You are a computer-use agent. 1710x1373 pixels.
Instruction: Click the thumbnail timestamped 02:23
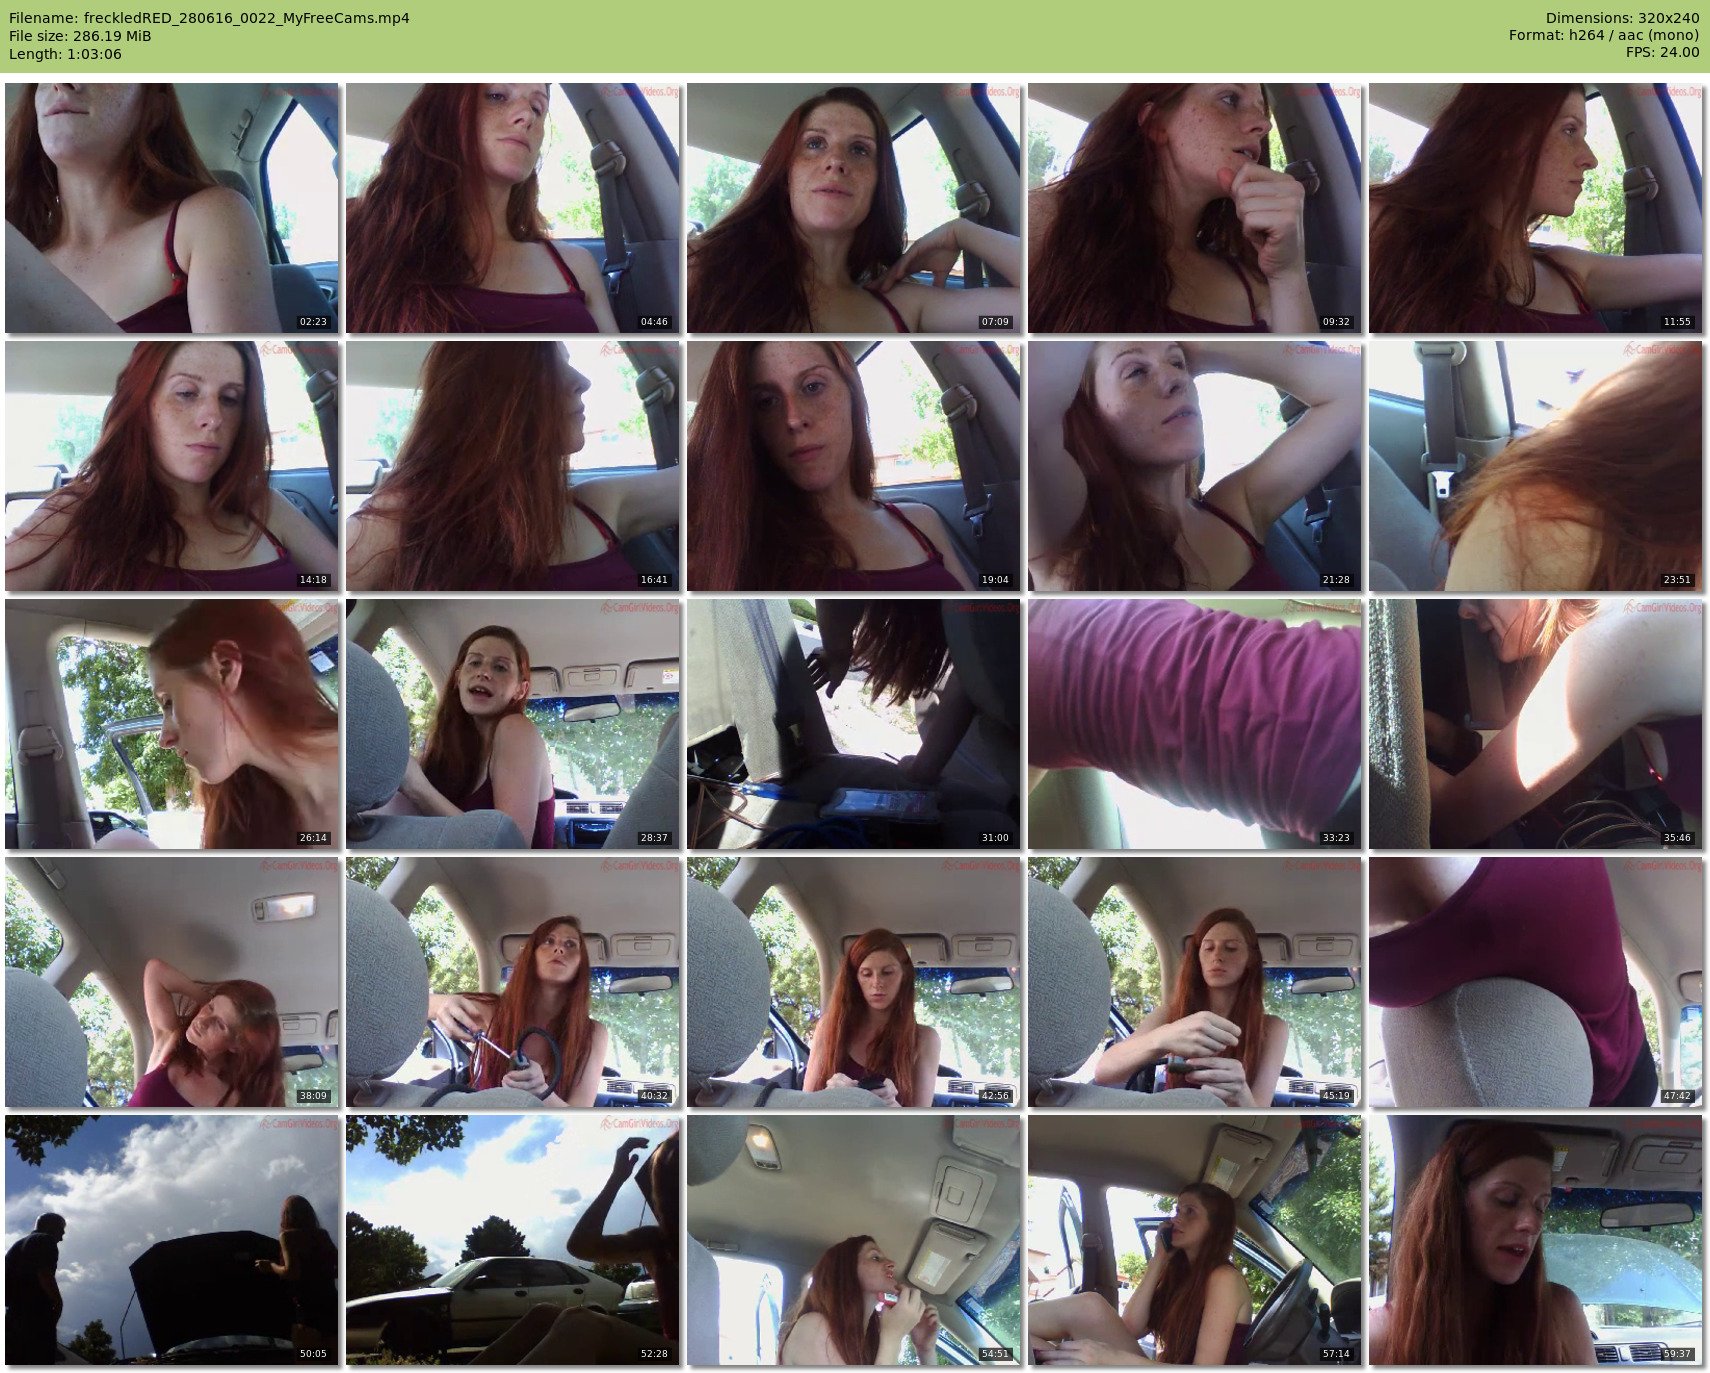tap(171, 208)
